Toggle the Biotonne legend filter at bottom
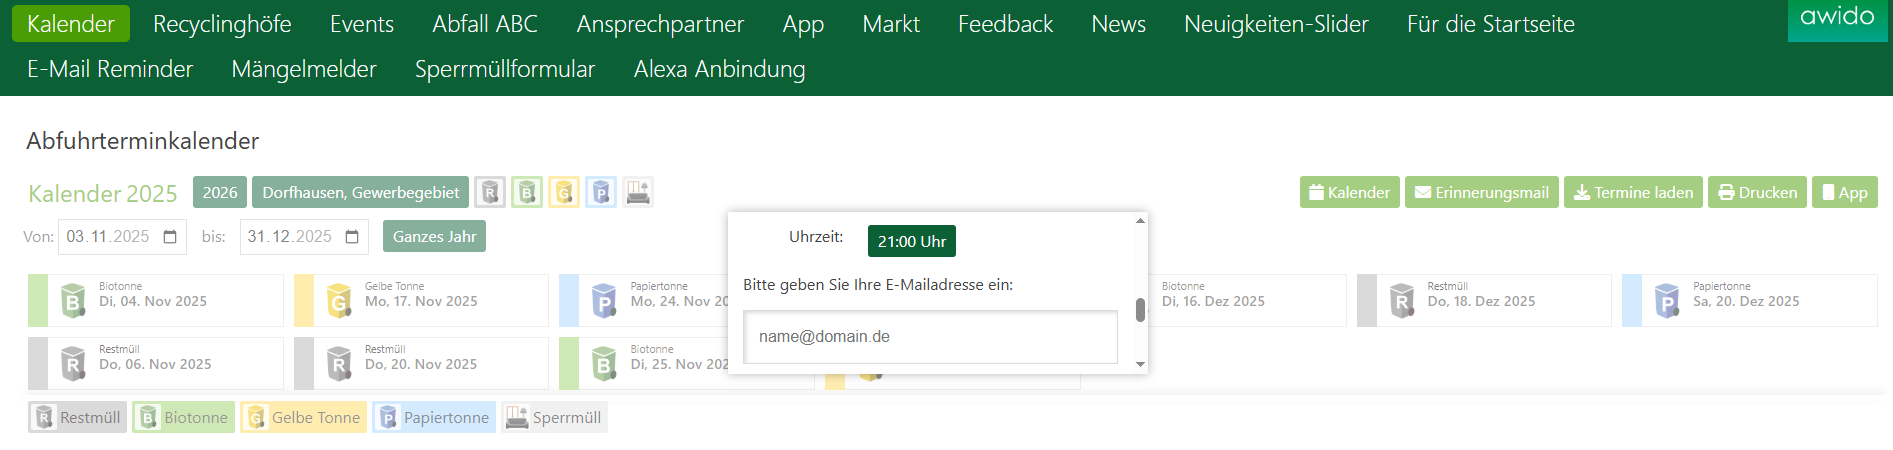This screenshot has height=450, width=1893. tap(184, 418)
